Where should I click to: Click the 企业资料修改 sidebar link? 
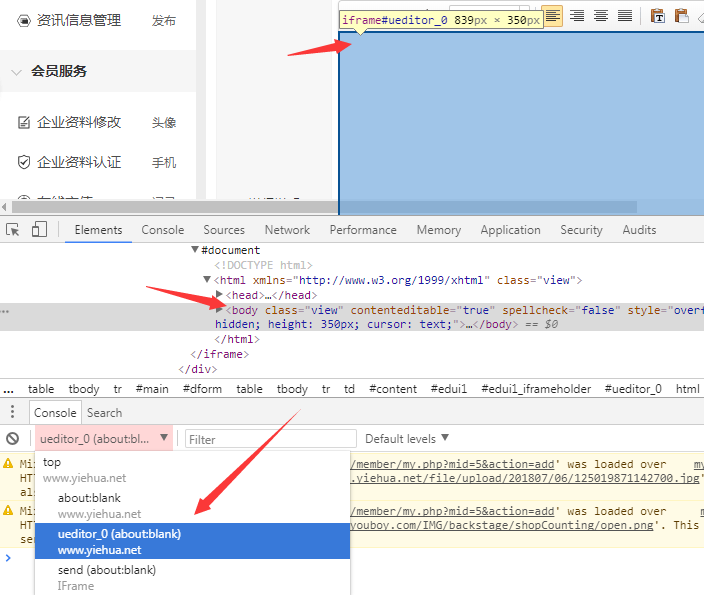pos(79,122)
